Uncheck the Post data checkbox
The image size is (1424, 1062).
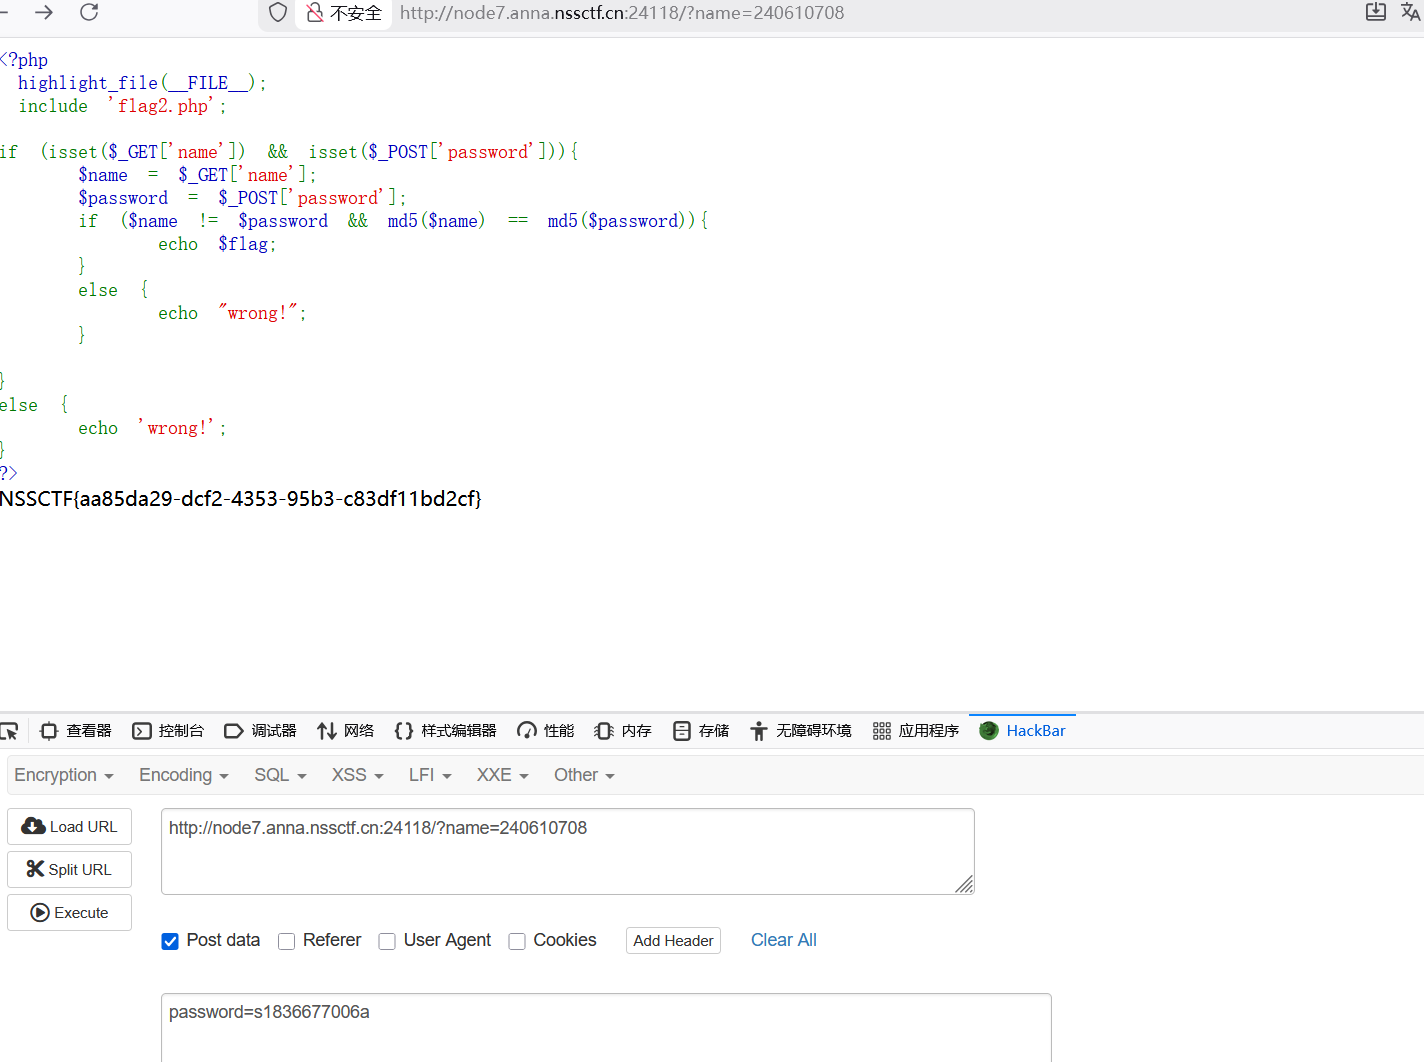(x=170, y=941)
